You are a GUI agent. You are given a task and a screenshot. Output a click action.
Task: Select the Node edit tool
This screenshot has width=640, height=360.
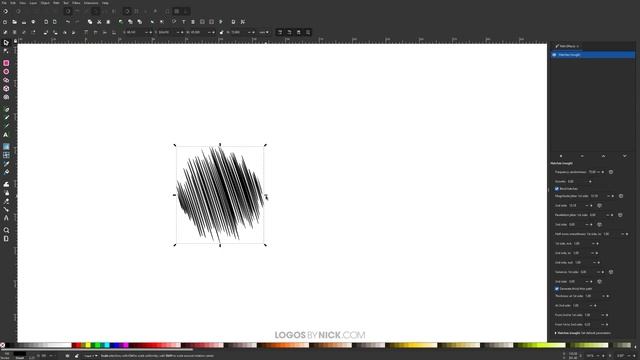6,51
